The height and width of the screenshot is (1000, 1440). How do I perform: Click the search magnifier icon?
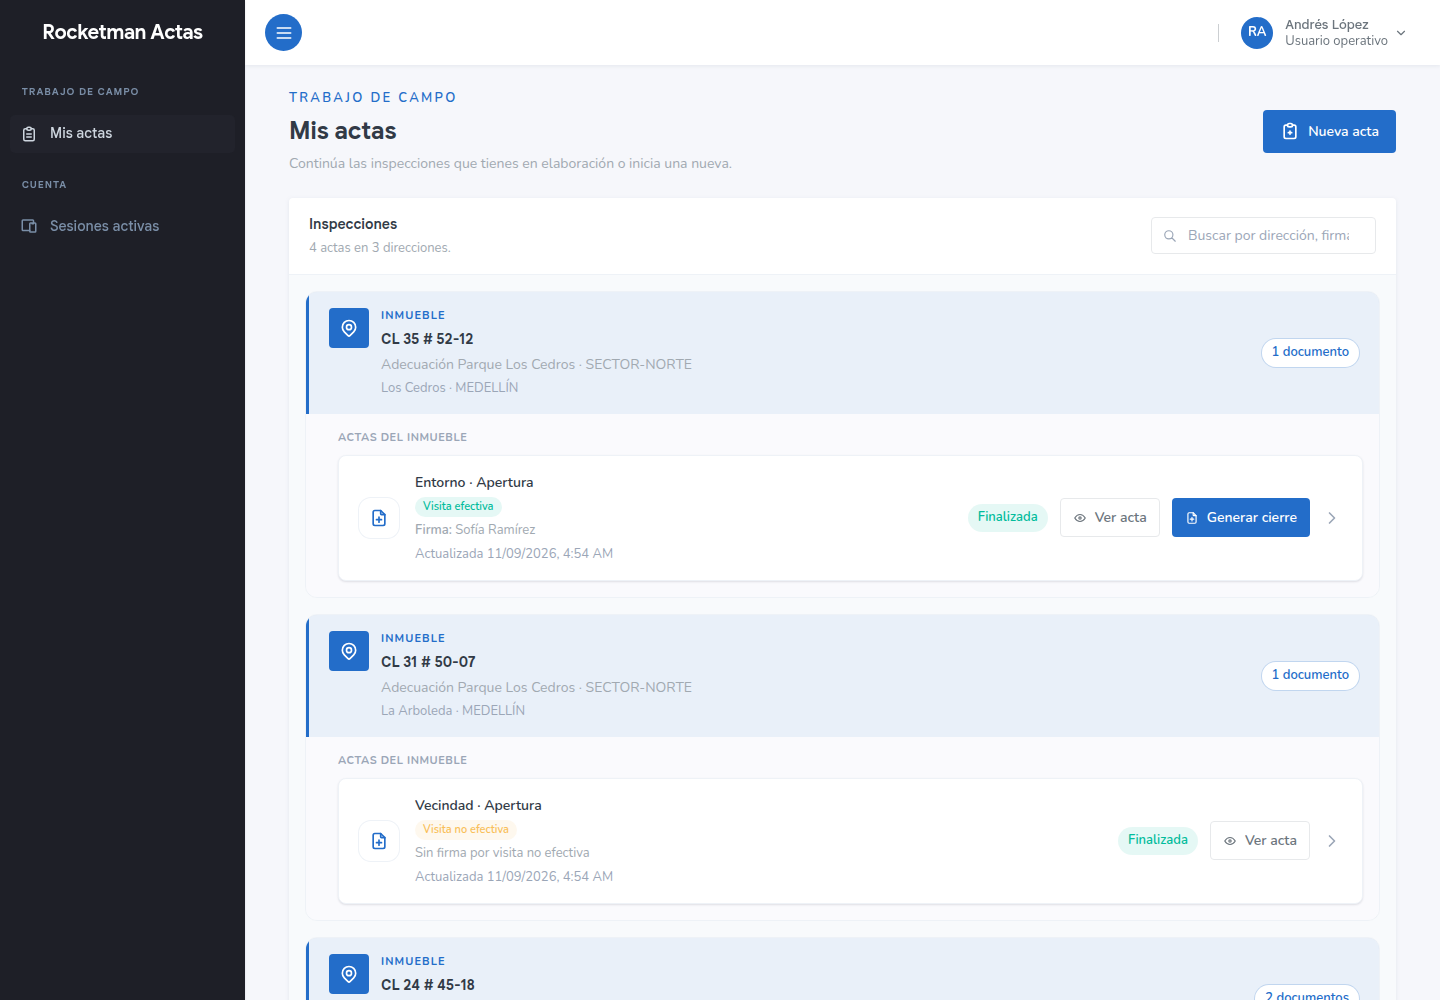click(x=1170, y=236)
